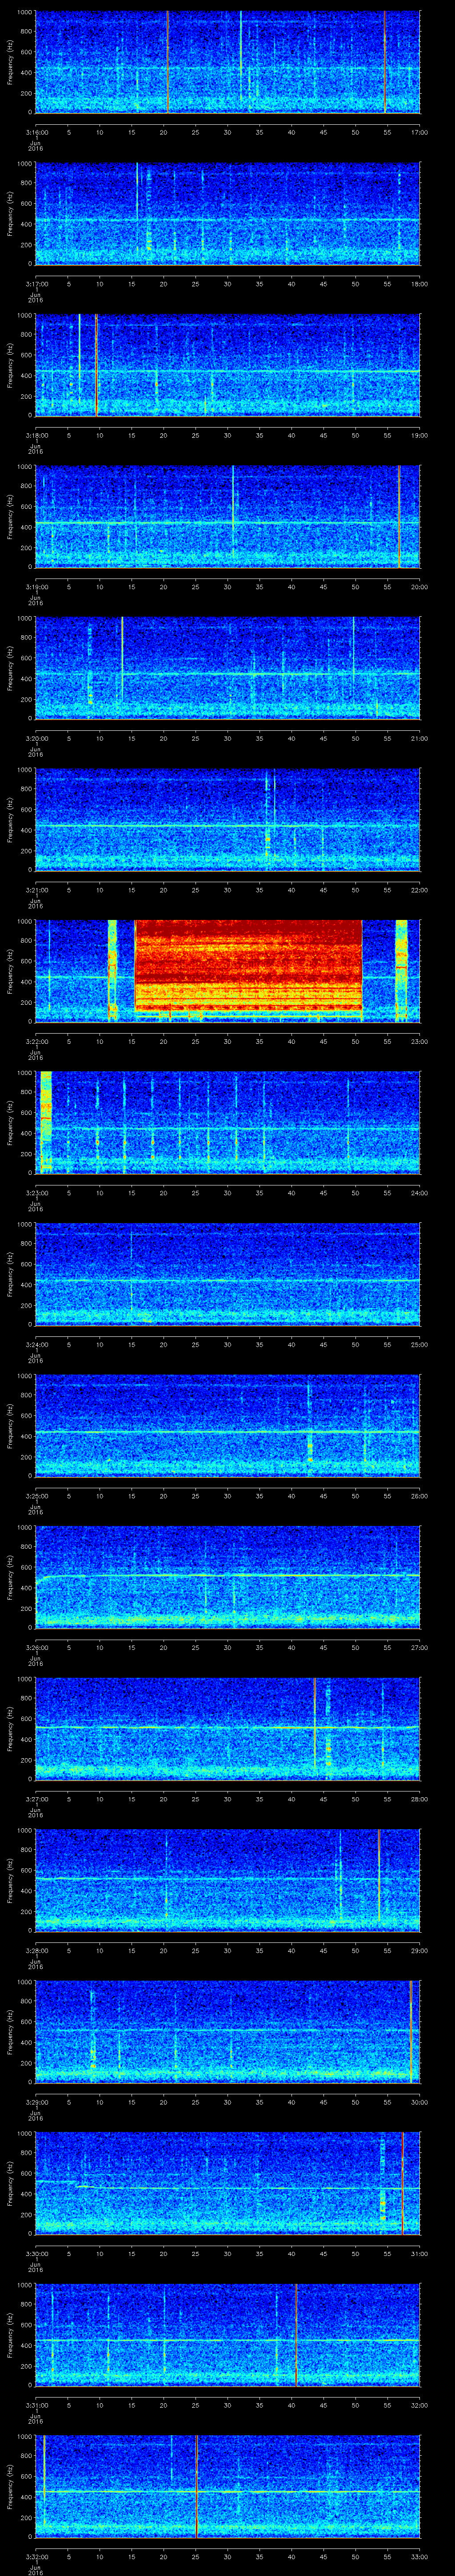Select the 33:00 end time label
This screenshot has height=2576, width=455.
tap(419, 2556)
